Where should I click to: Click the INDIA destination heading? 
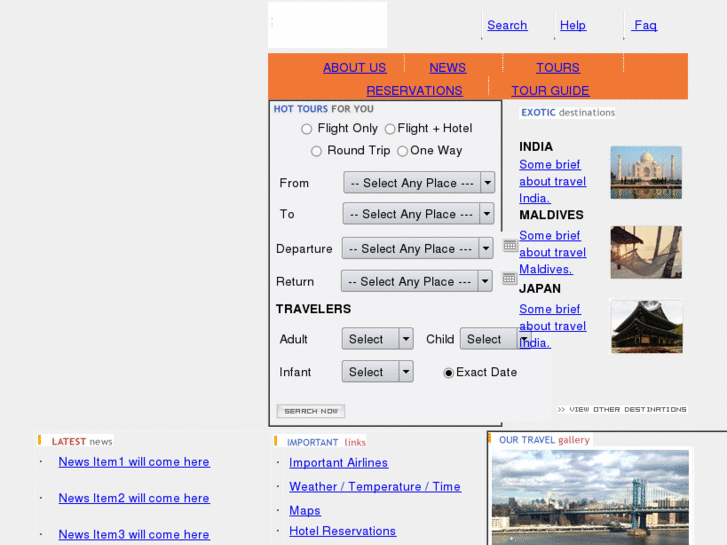536,147
